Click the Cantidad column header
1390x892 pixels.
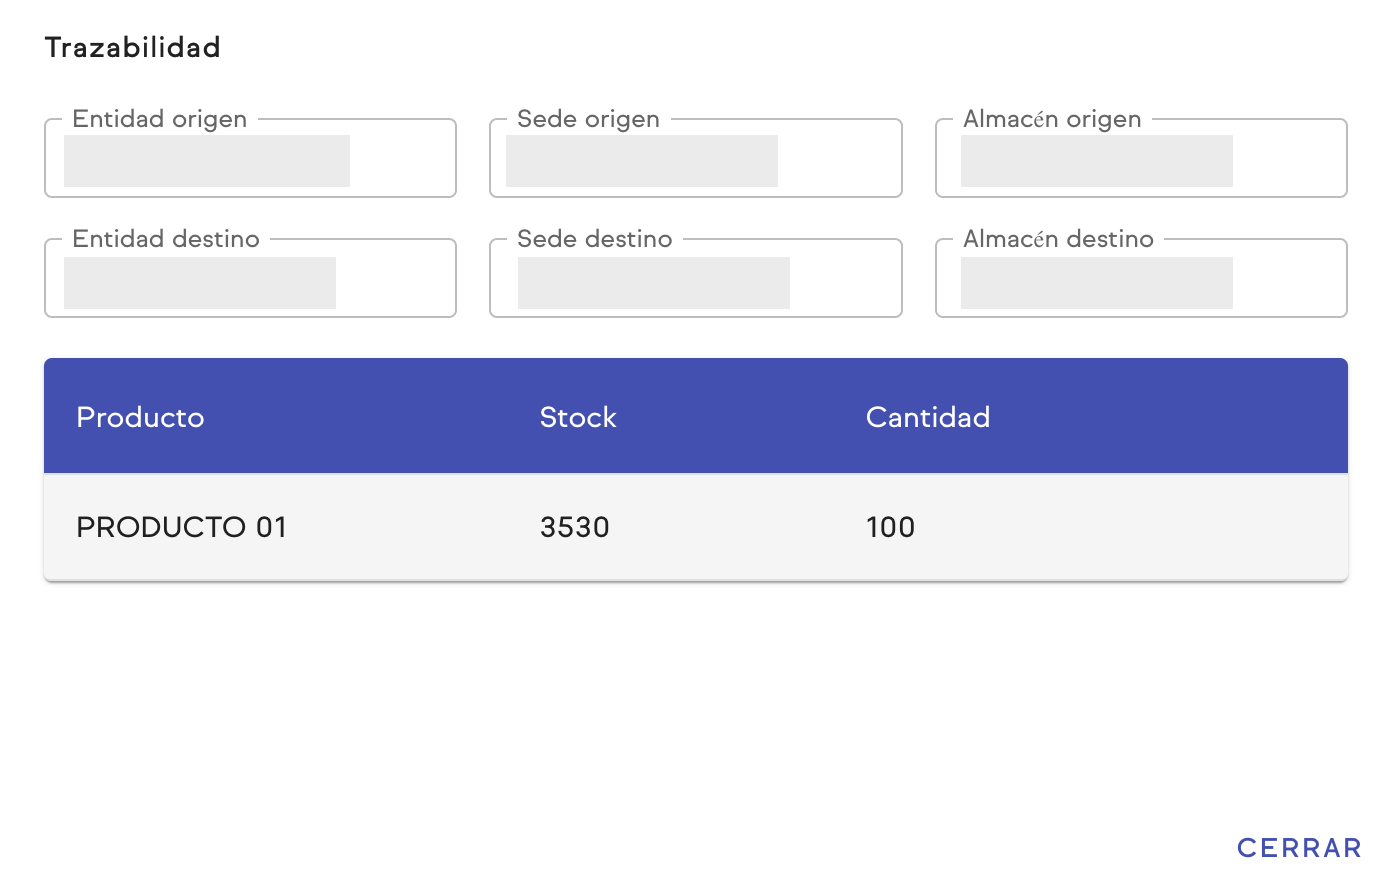pos(928,417)
